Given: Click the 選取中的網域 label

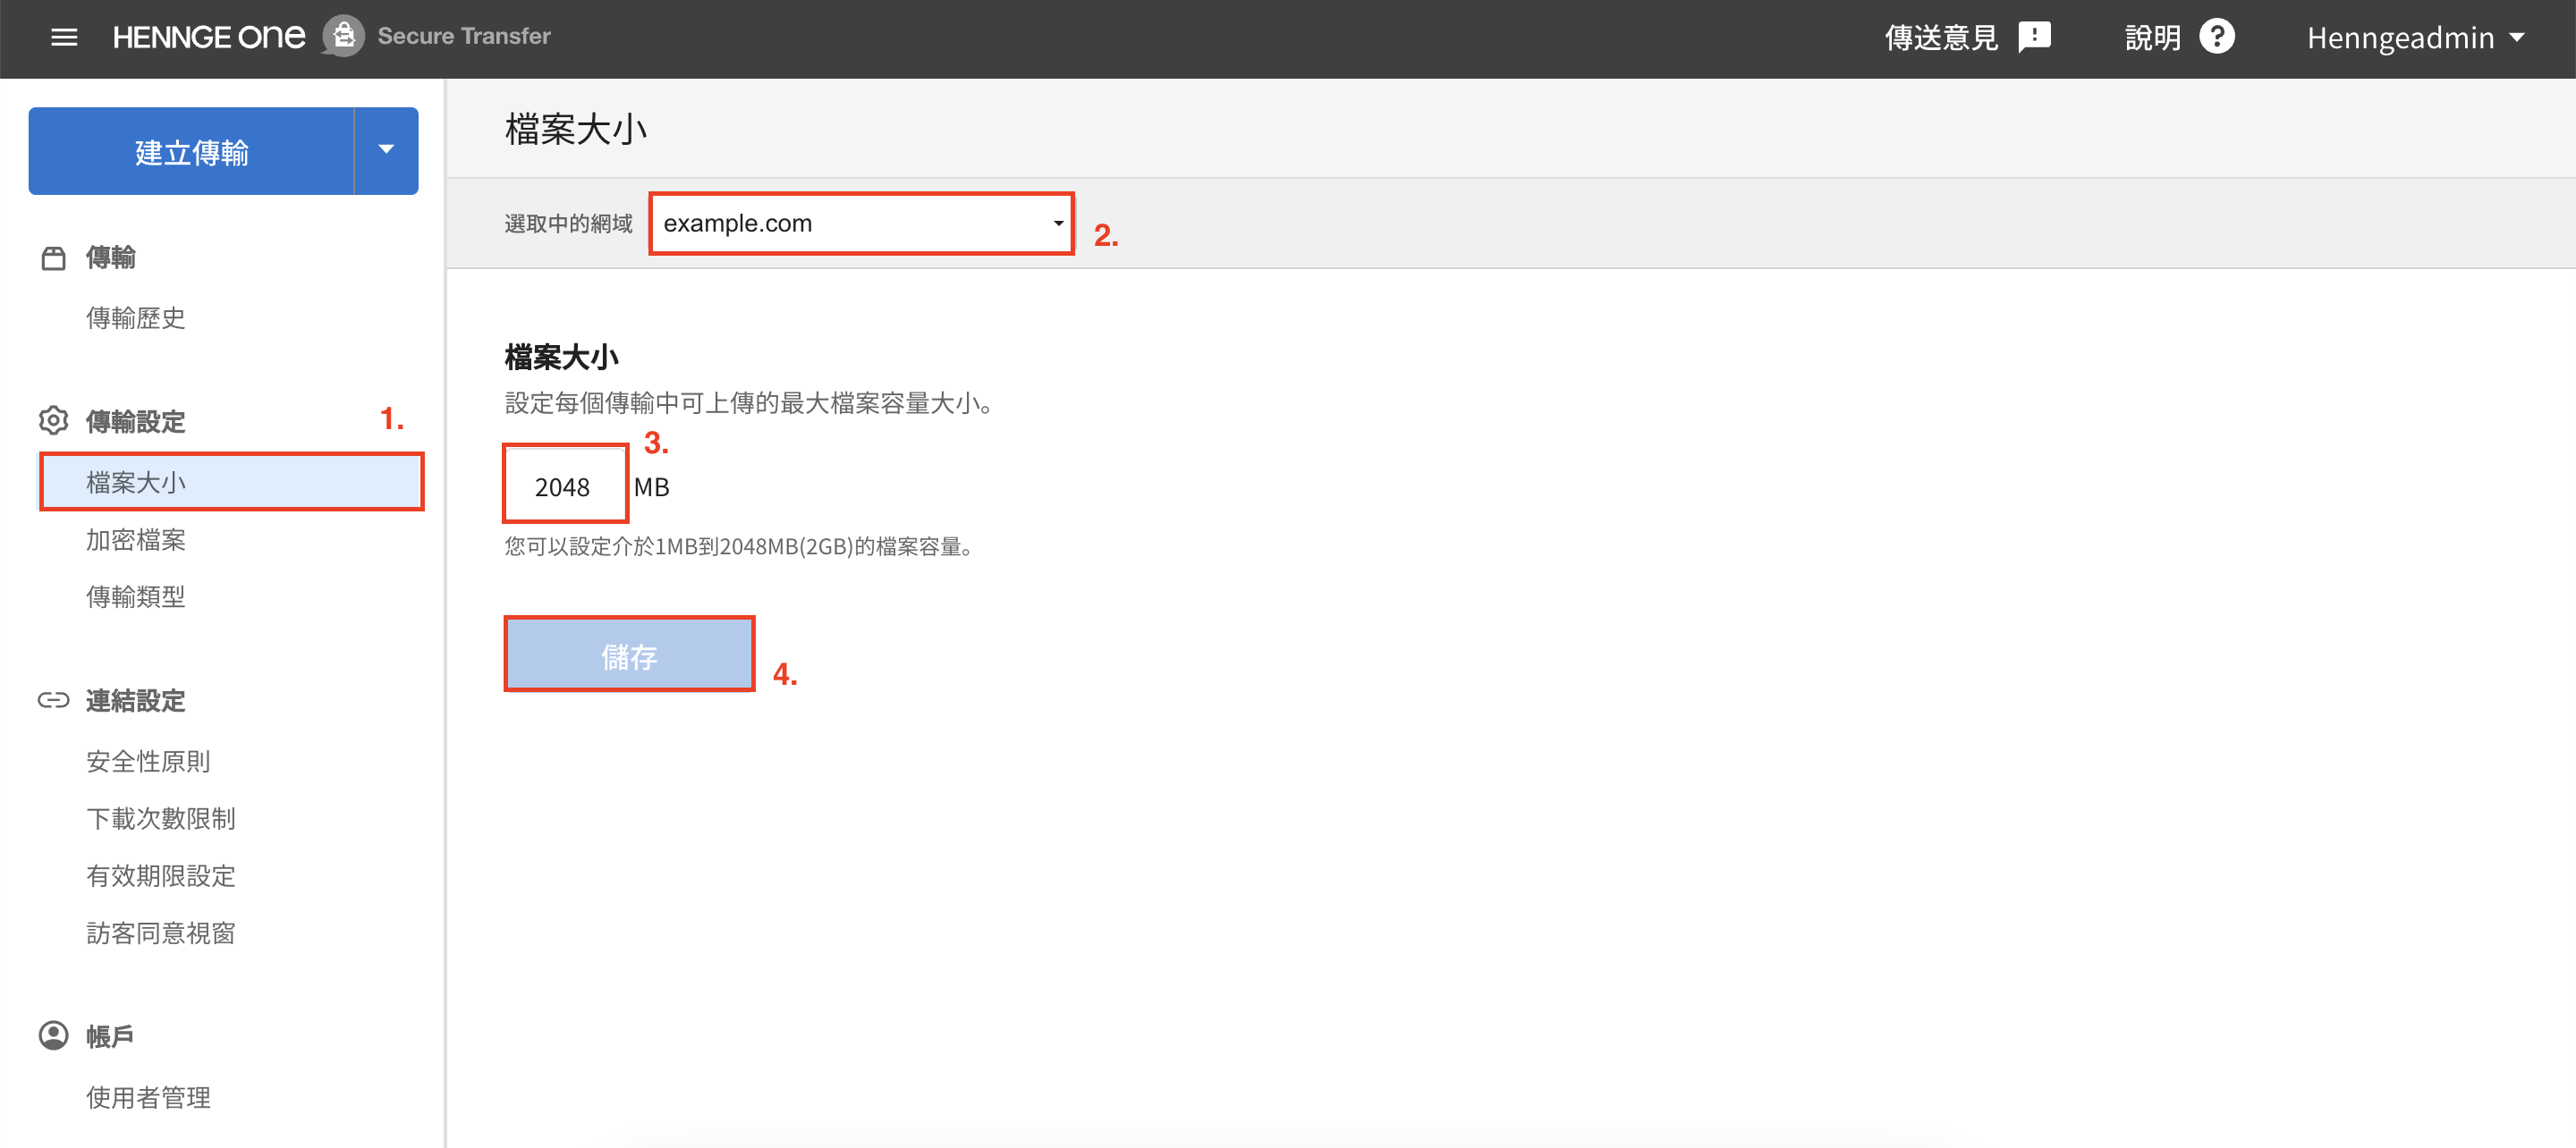Looking at the screenshot, I should pos(568,224).
